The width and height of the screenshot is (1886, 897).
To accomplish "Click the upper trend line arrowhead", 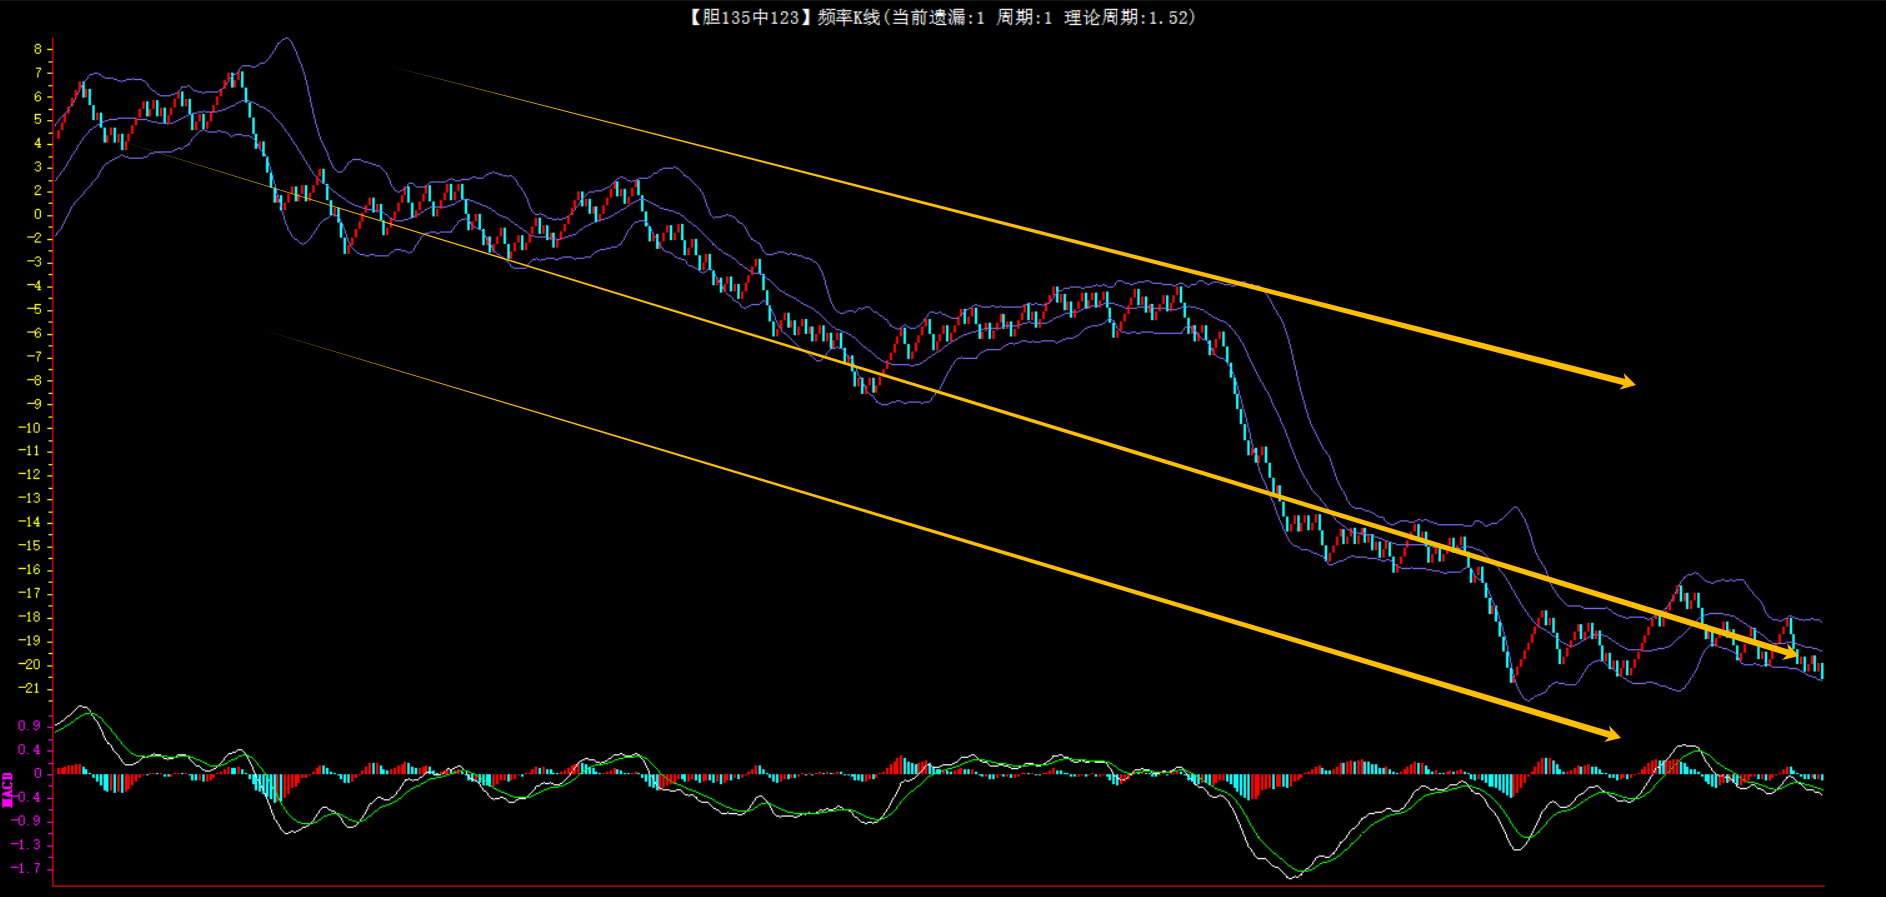I will [x=1628, y=382].
